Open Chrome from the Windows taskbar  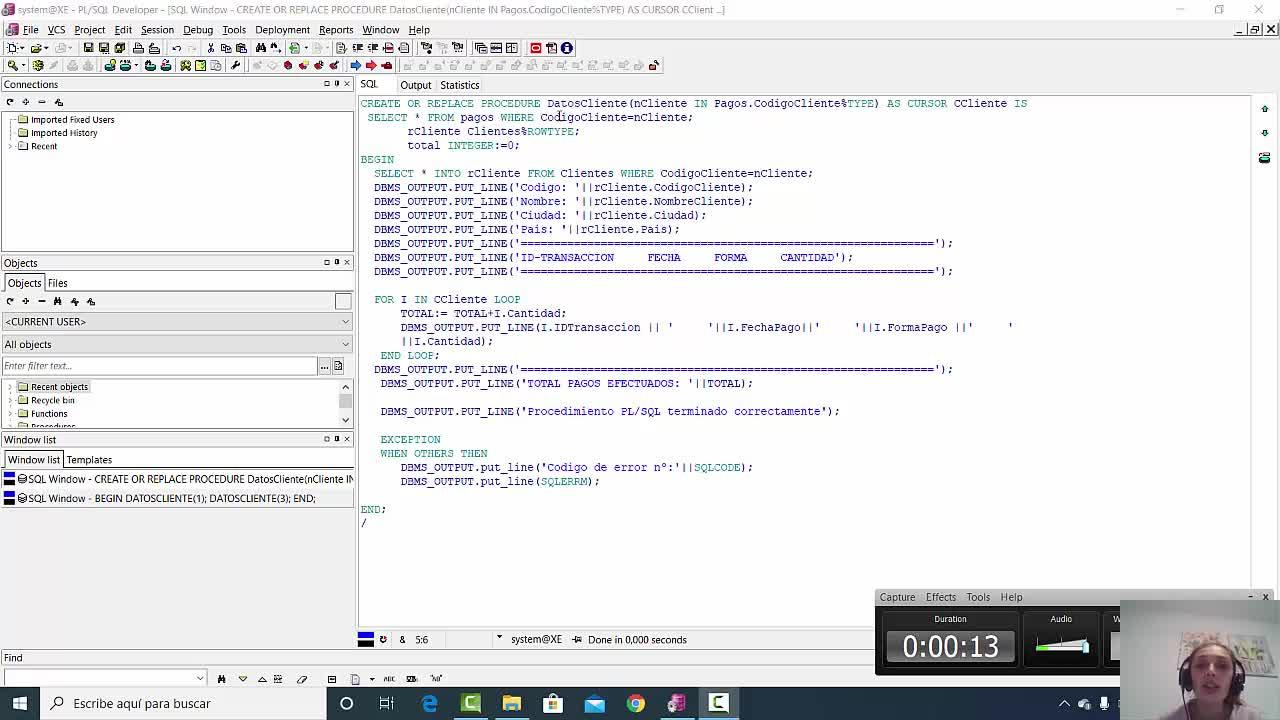(635, 704)
